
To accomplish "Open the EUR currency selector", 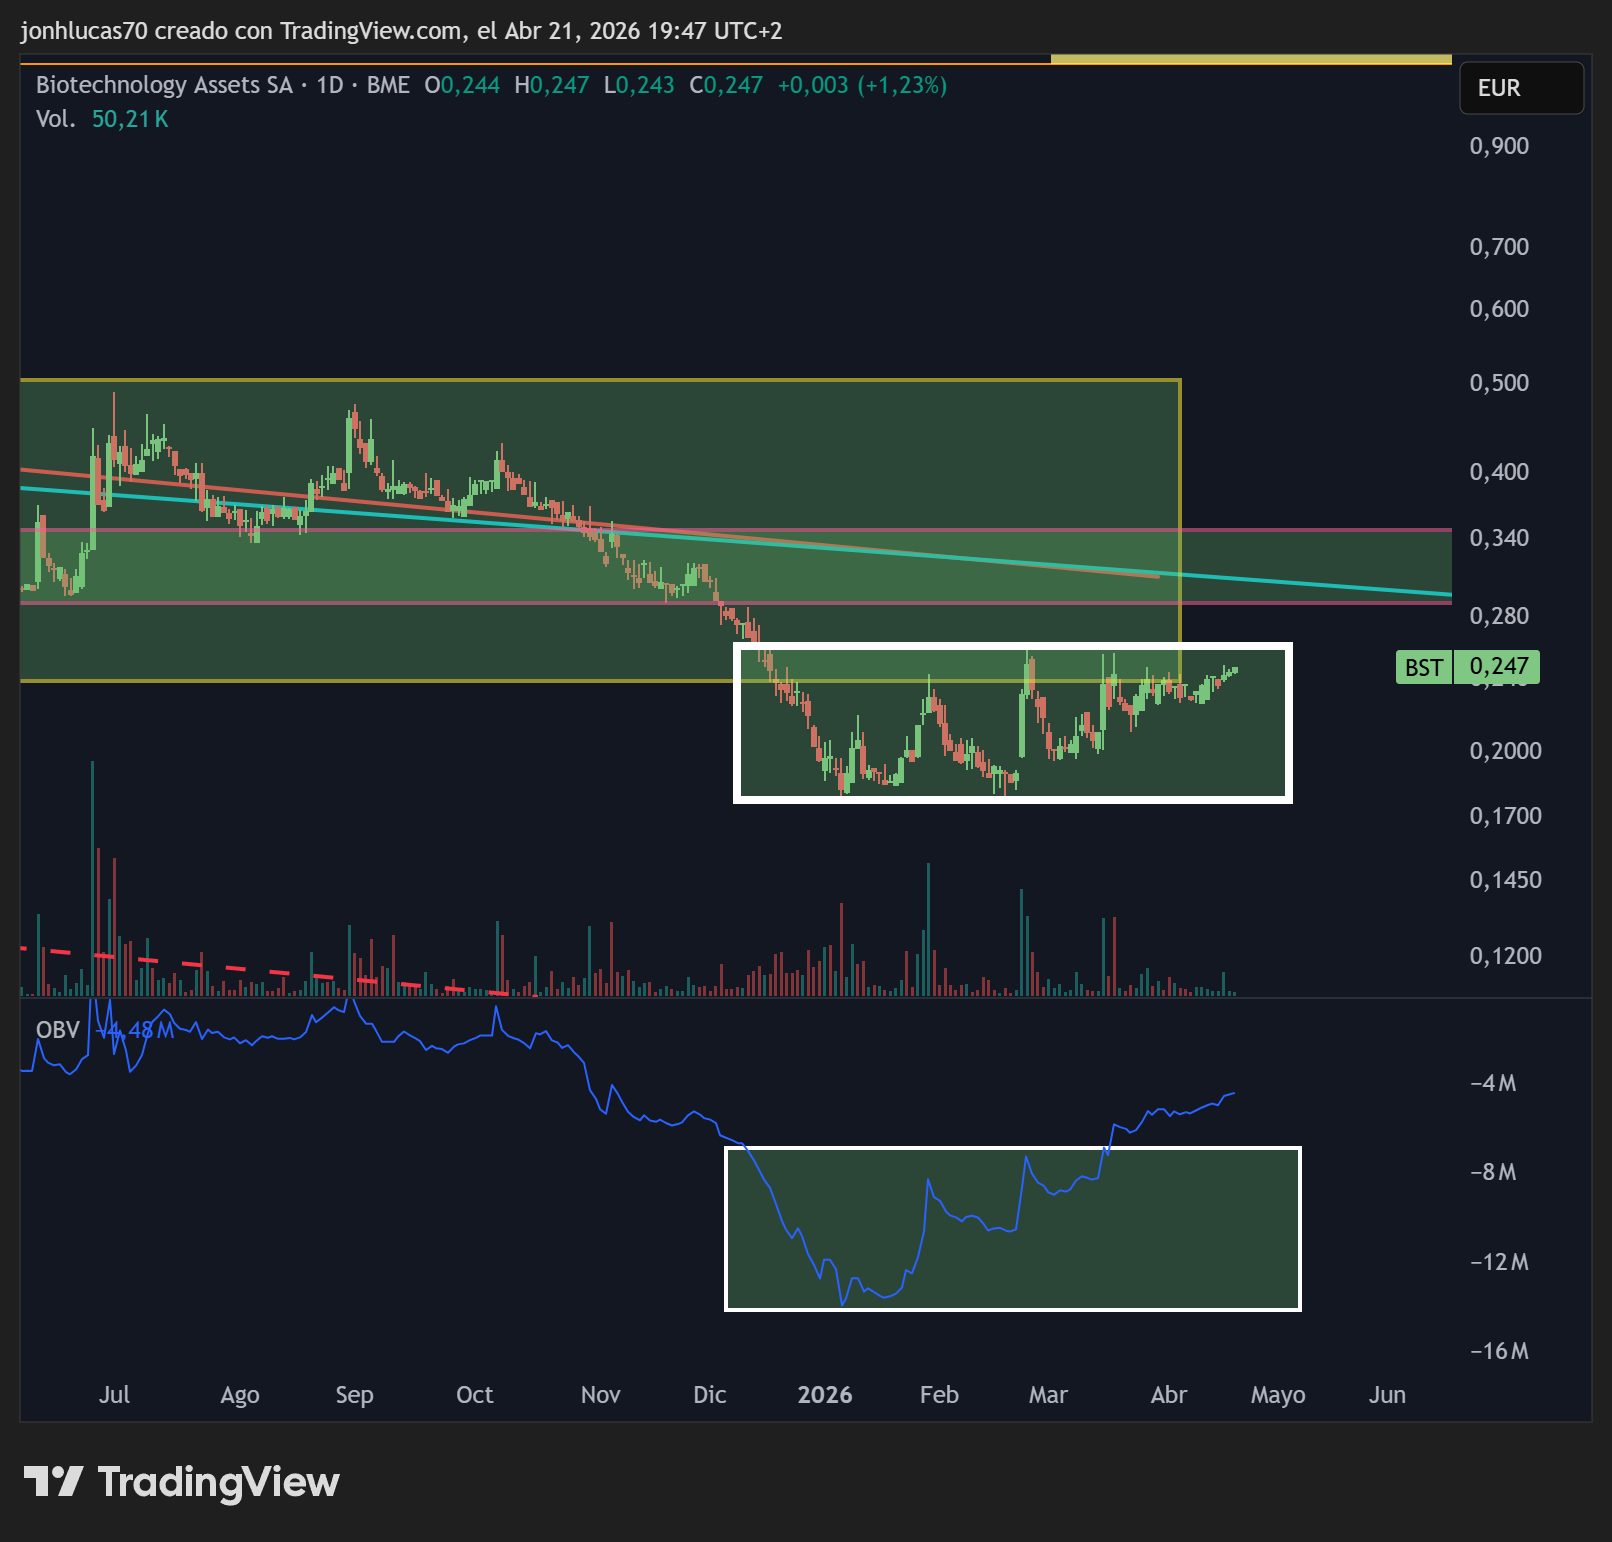I will tap(1521, 88).
